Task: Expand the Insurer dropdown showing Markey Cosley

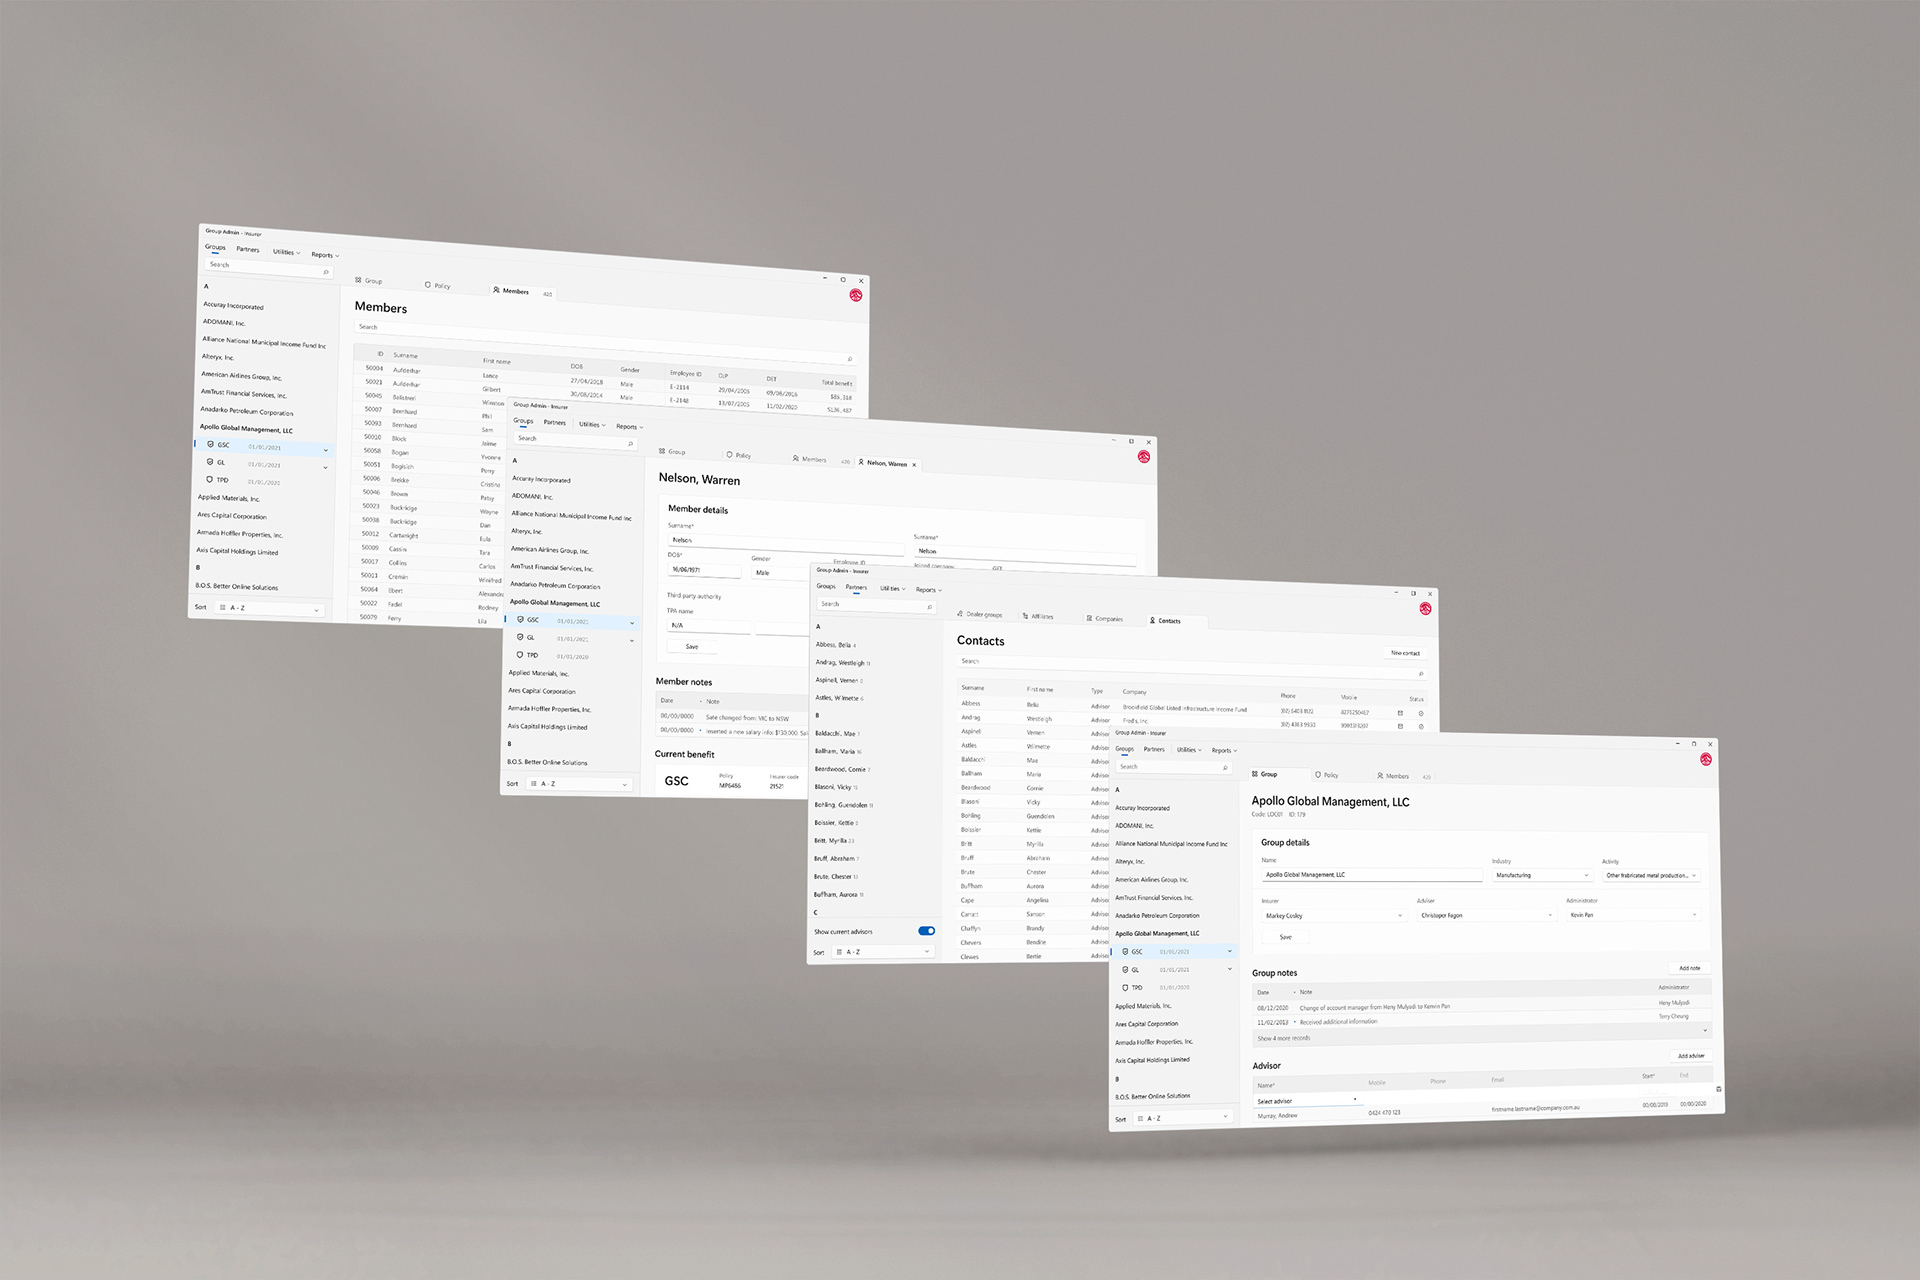Action: [1333, 916]
